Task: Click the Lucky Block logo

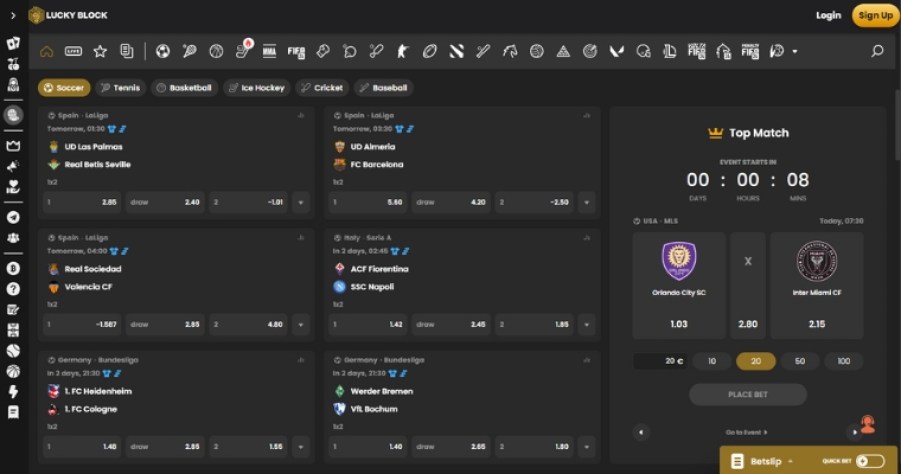Action: click(x=68, y=15)
